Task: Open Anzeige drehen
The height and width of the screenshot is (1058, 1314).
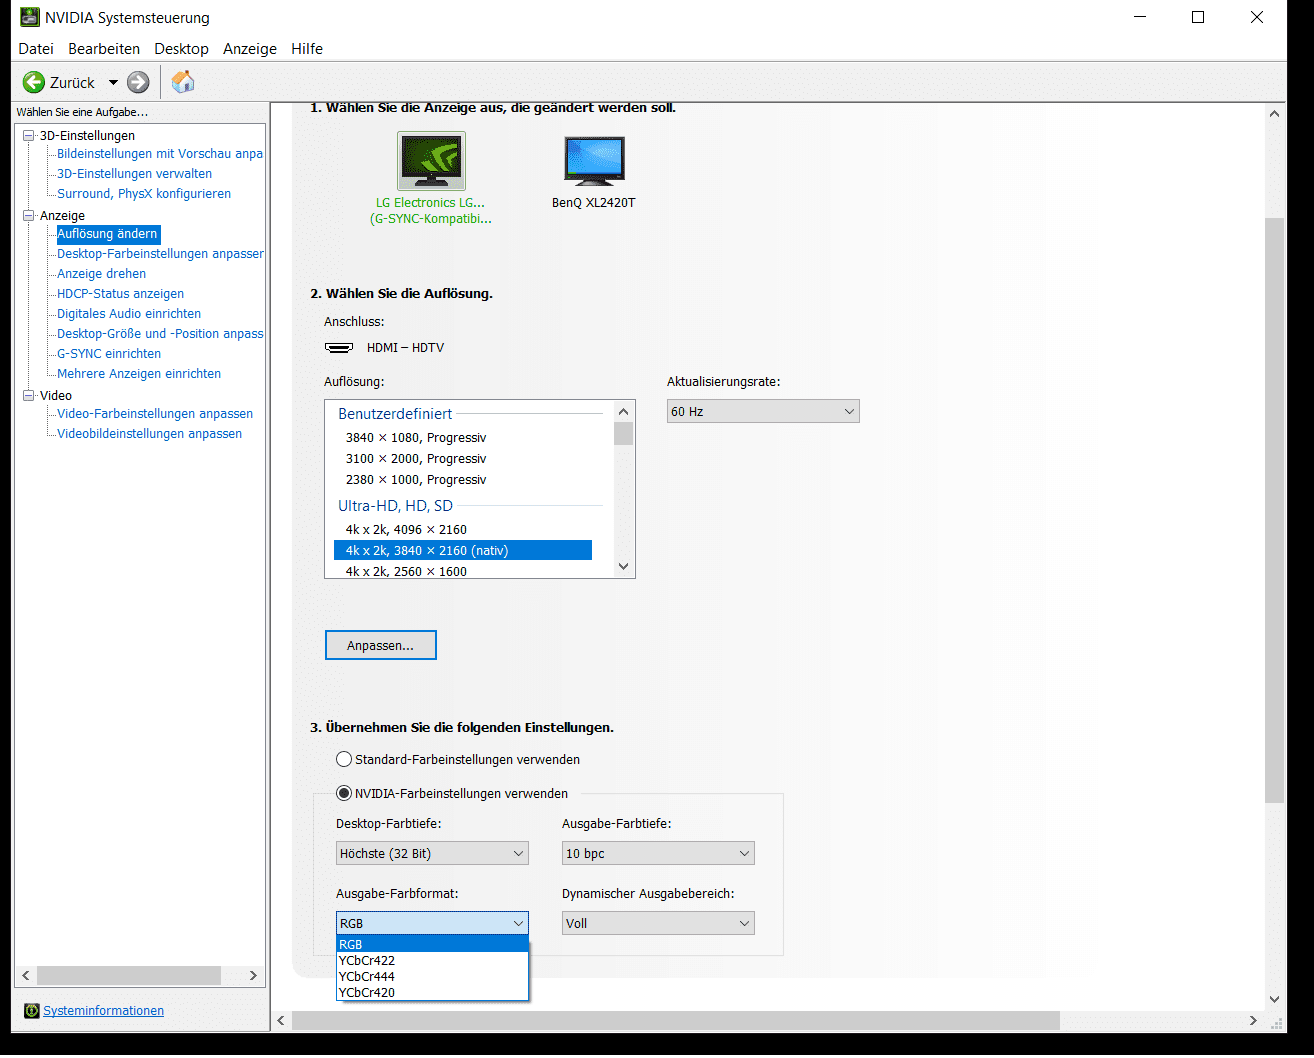Action: pyautogui.click(x=101, y=274)
